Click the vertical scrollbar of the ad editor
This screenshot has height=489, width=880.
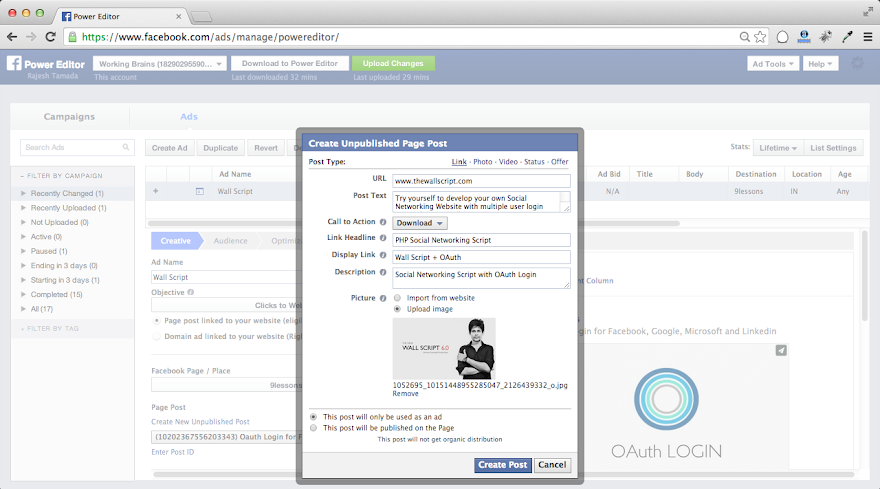click(x=865, y=276)
